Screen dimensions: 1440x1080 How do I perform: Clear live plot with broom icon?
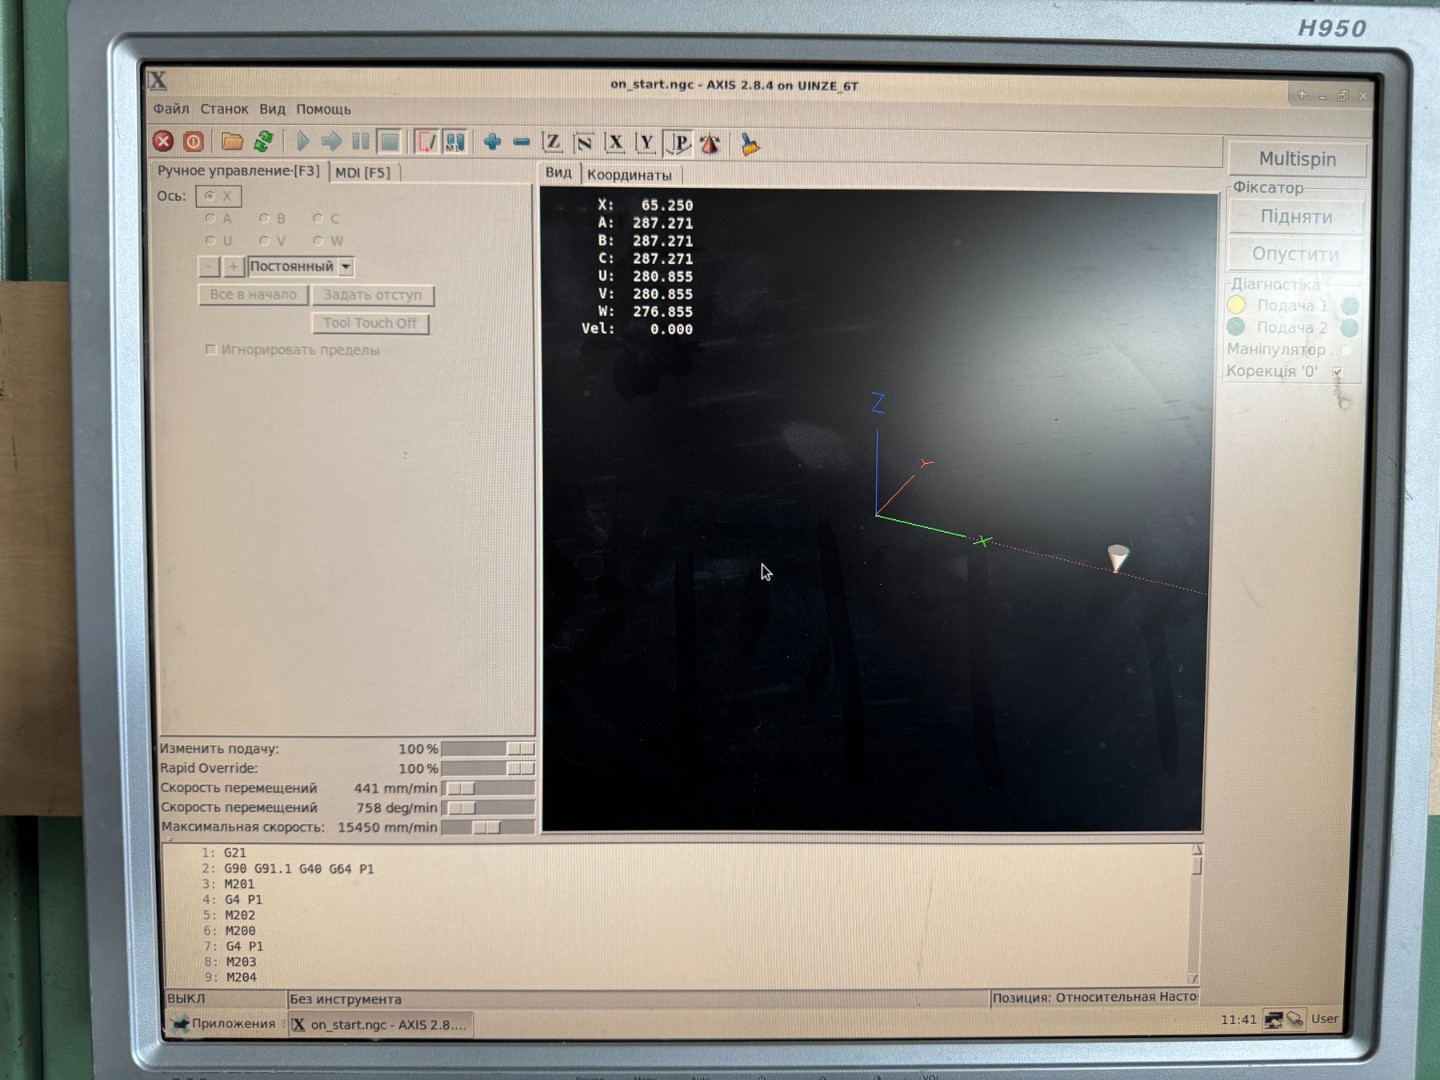pyautogui.click(x=749, y=144)
